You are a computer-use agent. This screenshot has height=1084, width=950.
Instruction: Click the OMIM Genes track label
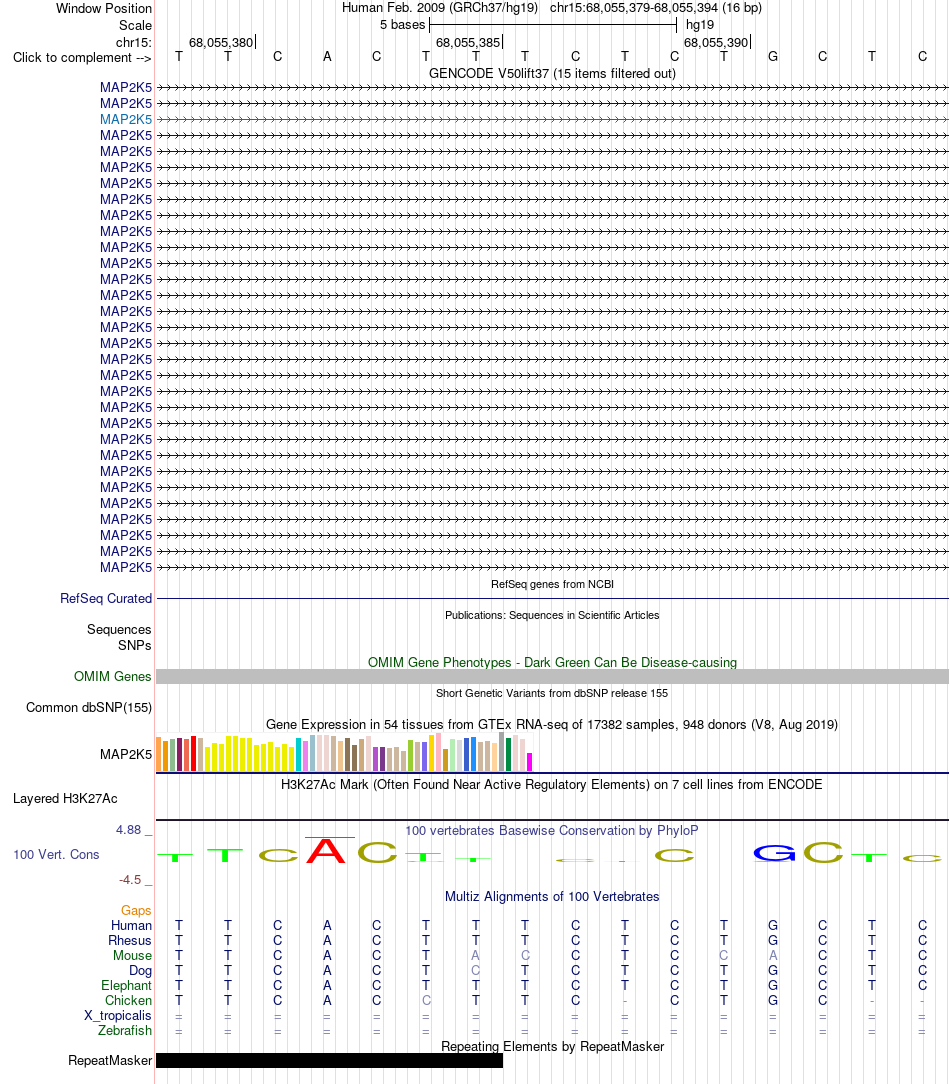click(113, 677)
